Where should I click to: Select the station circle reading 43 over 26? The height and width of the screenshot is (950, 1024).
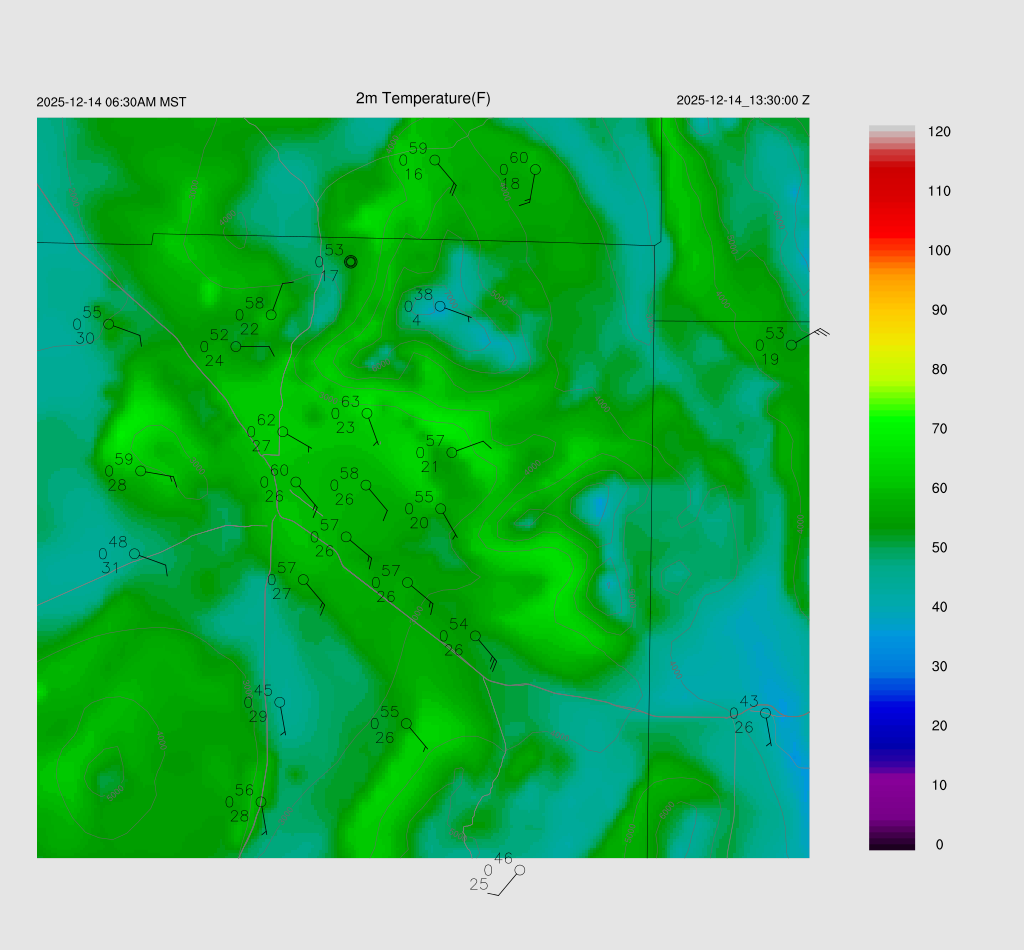point(765,713)
